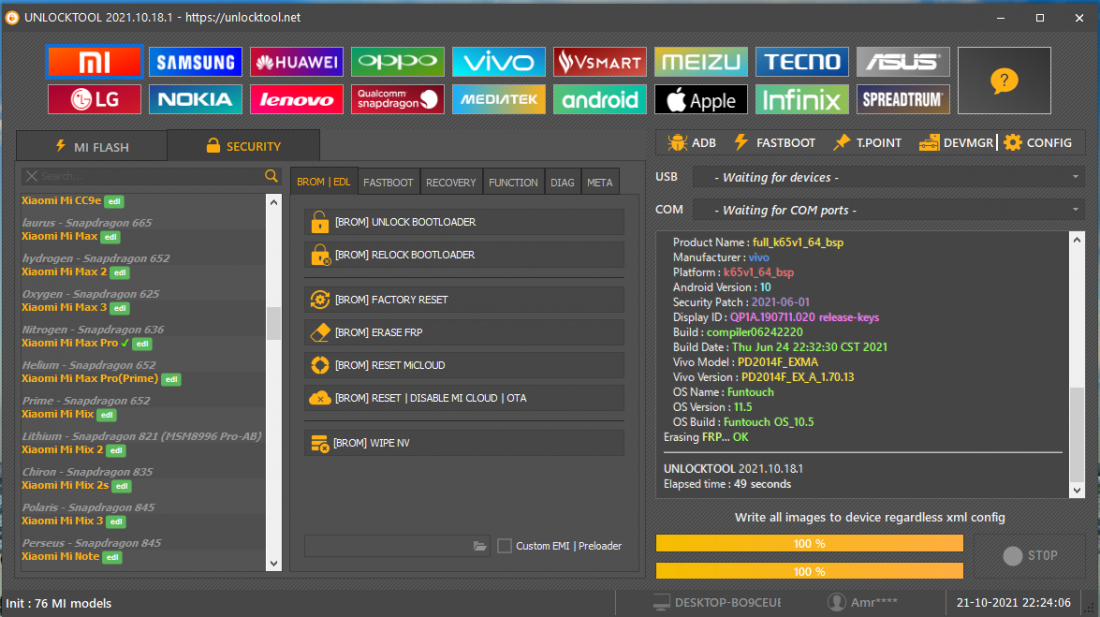Screen dimensions: 1100x617
Task: Open the Lenovo brand tile
Action: 296,100
